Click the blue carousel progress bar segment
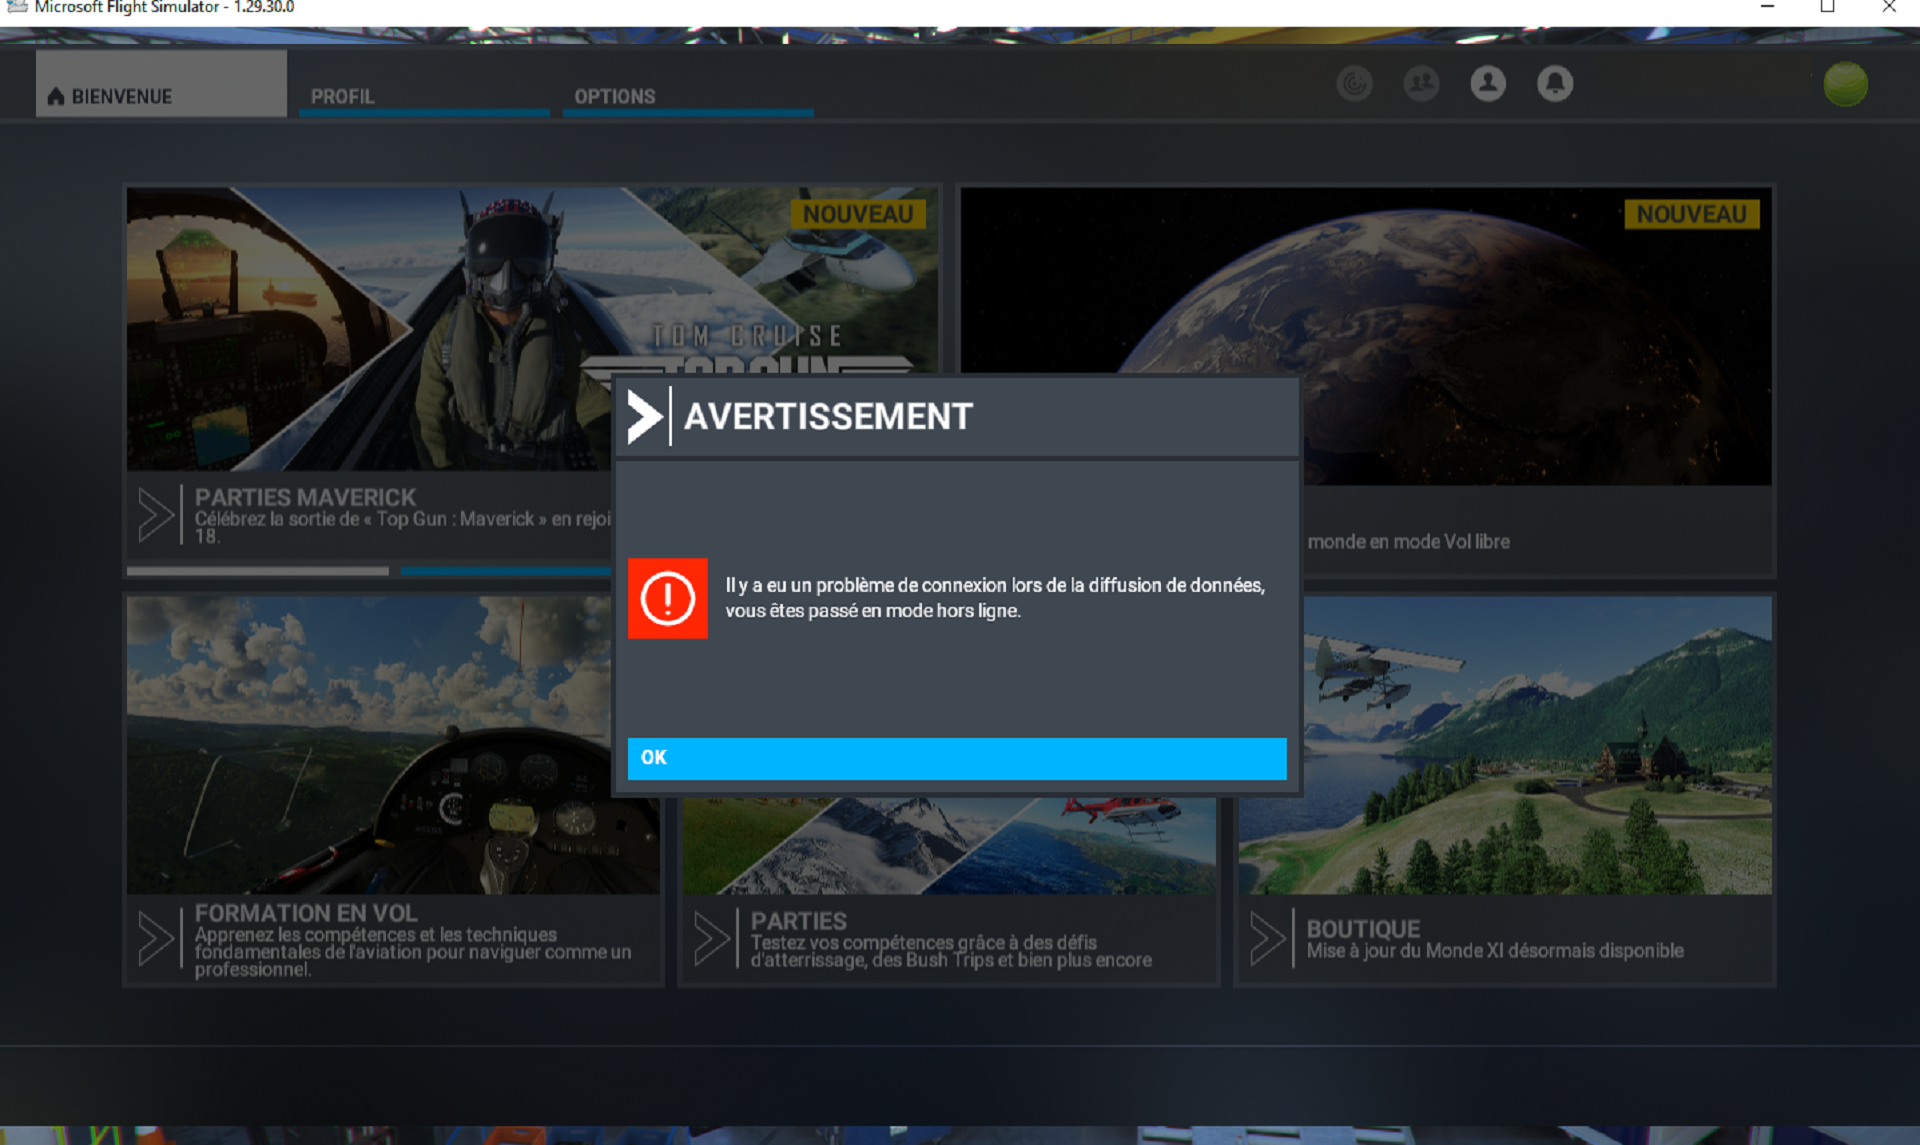The image size is (1920, 1145). pos(506,571)
